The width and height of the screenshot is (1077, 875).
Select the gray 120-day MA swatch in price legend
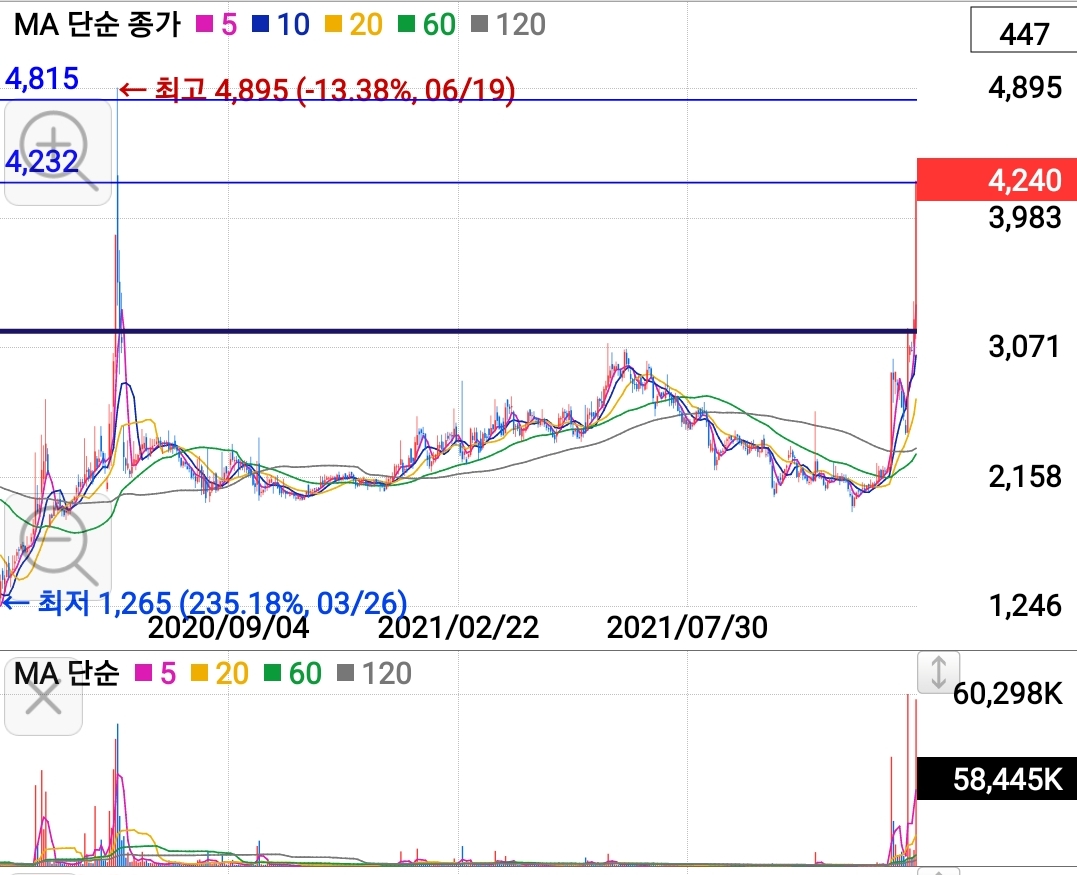(x=479, y=25)
